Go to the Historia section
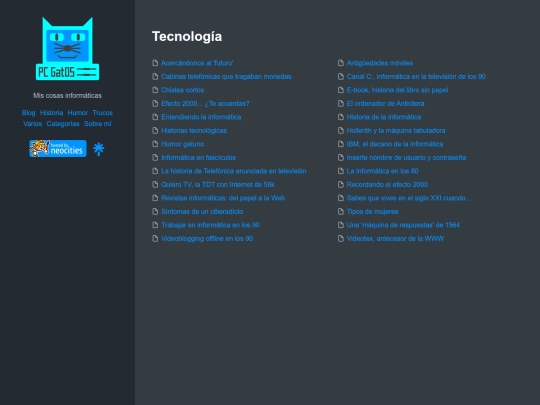The height and width of the screenshot is (405, 540). click(52, 113)
